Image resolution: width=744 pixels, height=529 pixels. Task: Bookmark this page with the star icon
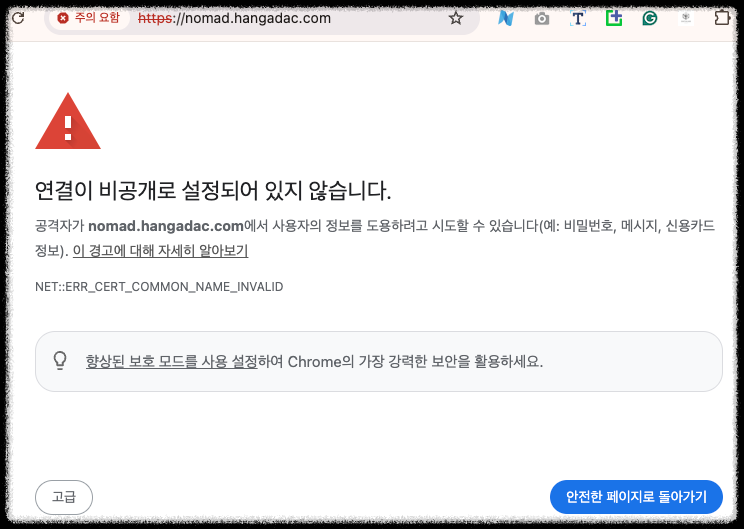pyautogui.click(x=456, y=19)
